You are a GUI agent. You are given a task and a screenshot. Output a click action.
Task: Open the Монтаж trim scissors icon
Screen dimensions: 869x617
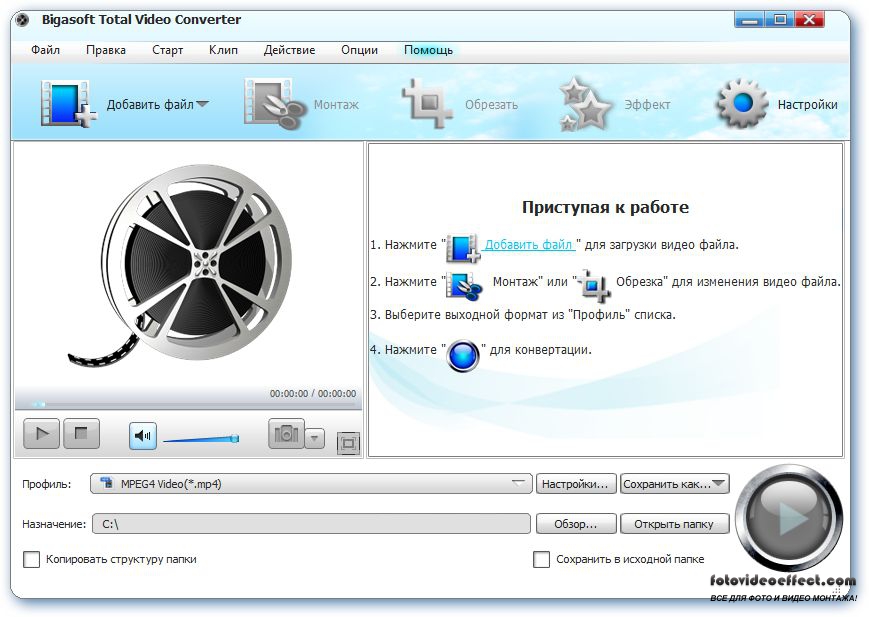274,104
